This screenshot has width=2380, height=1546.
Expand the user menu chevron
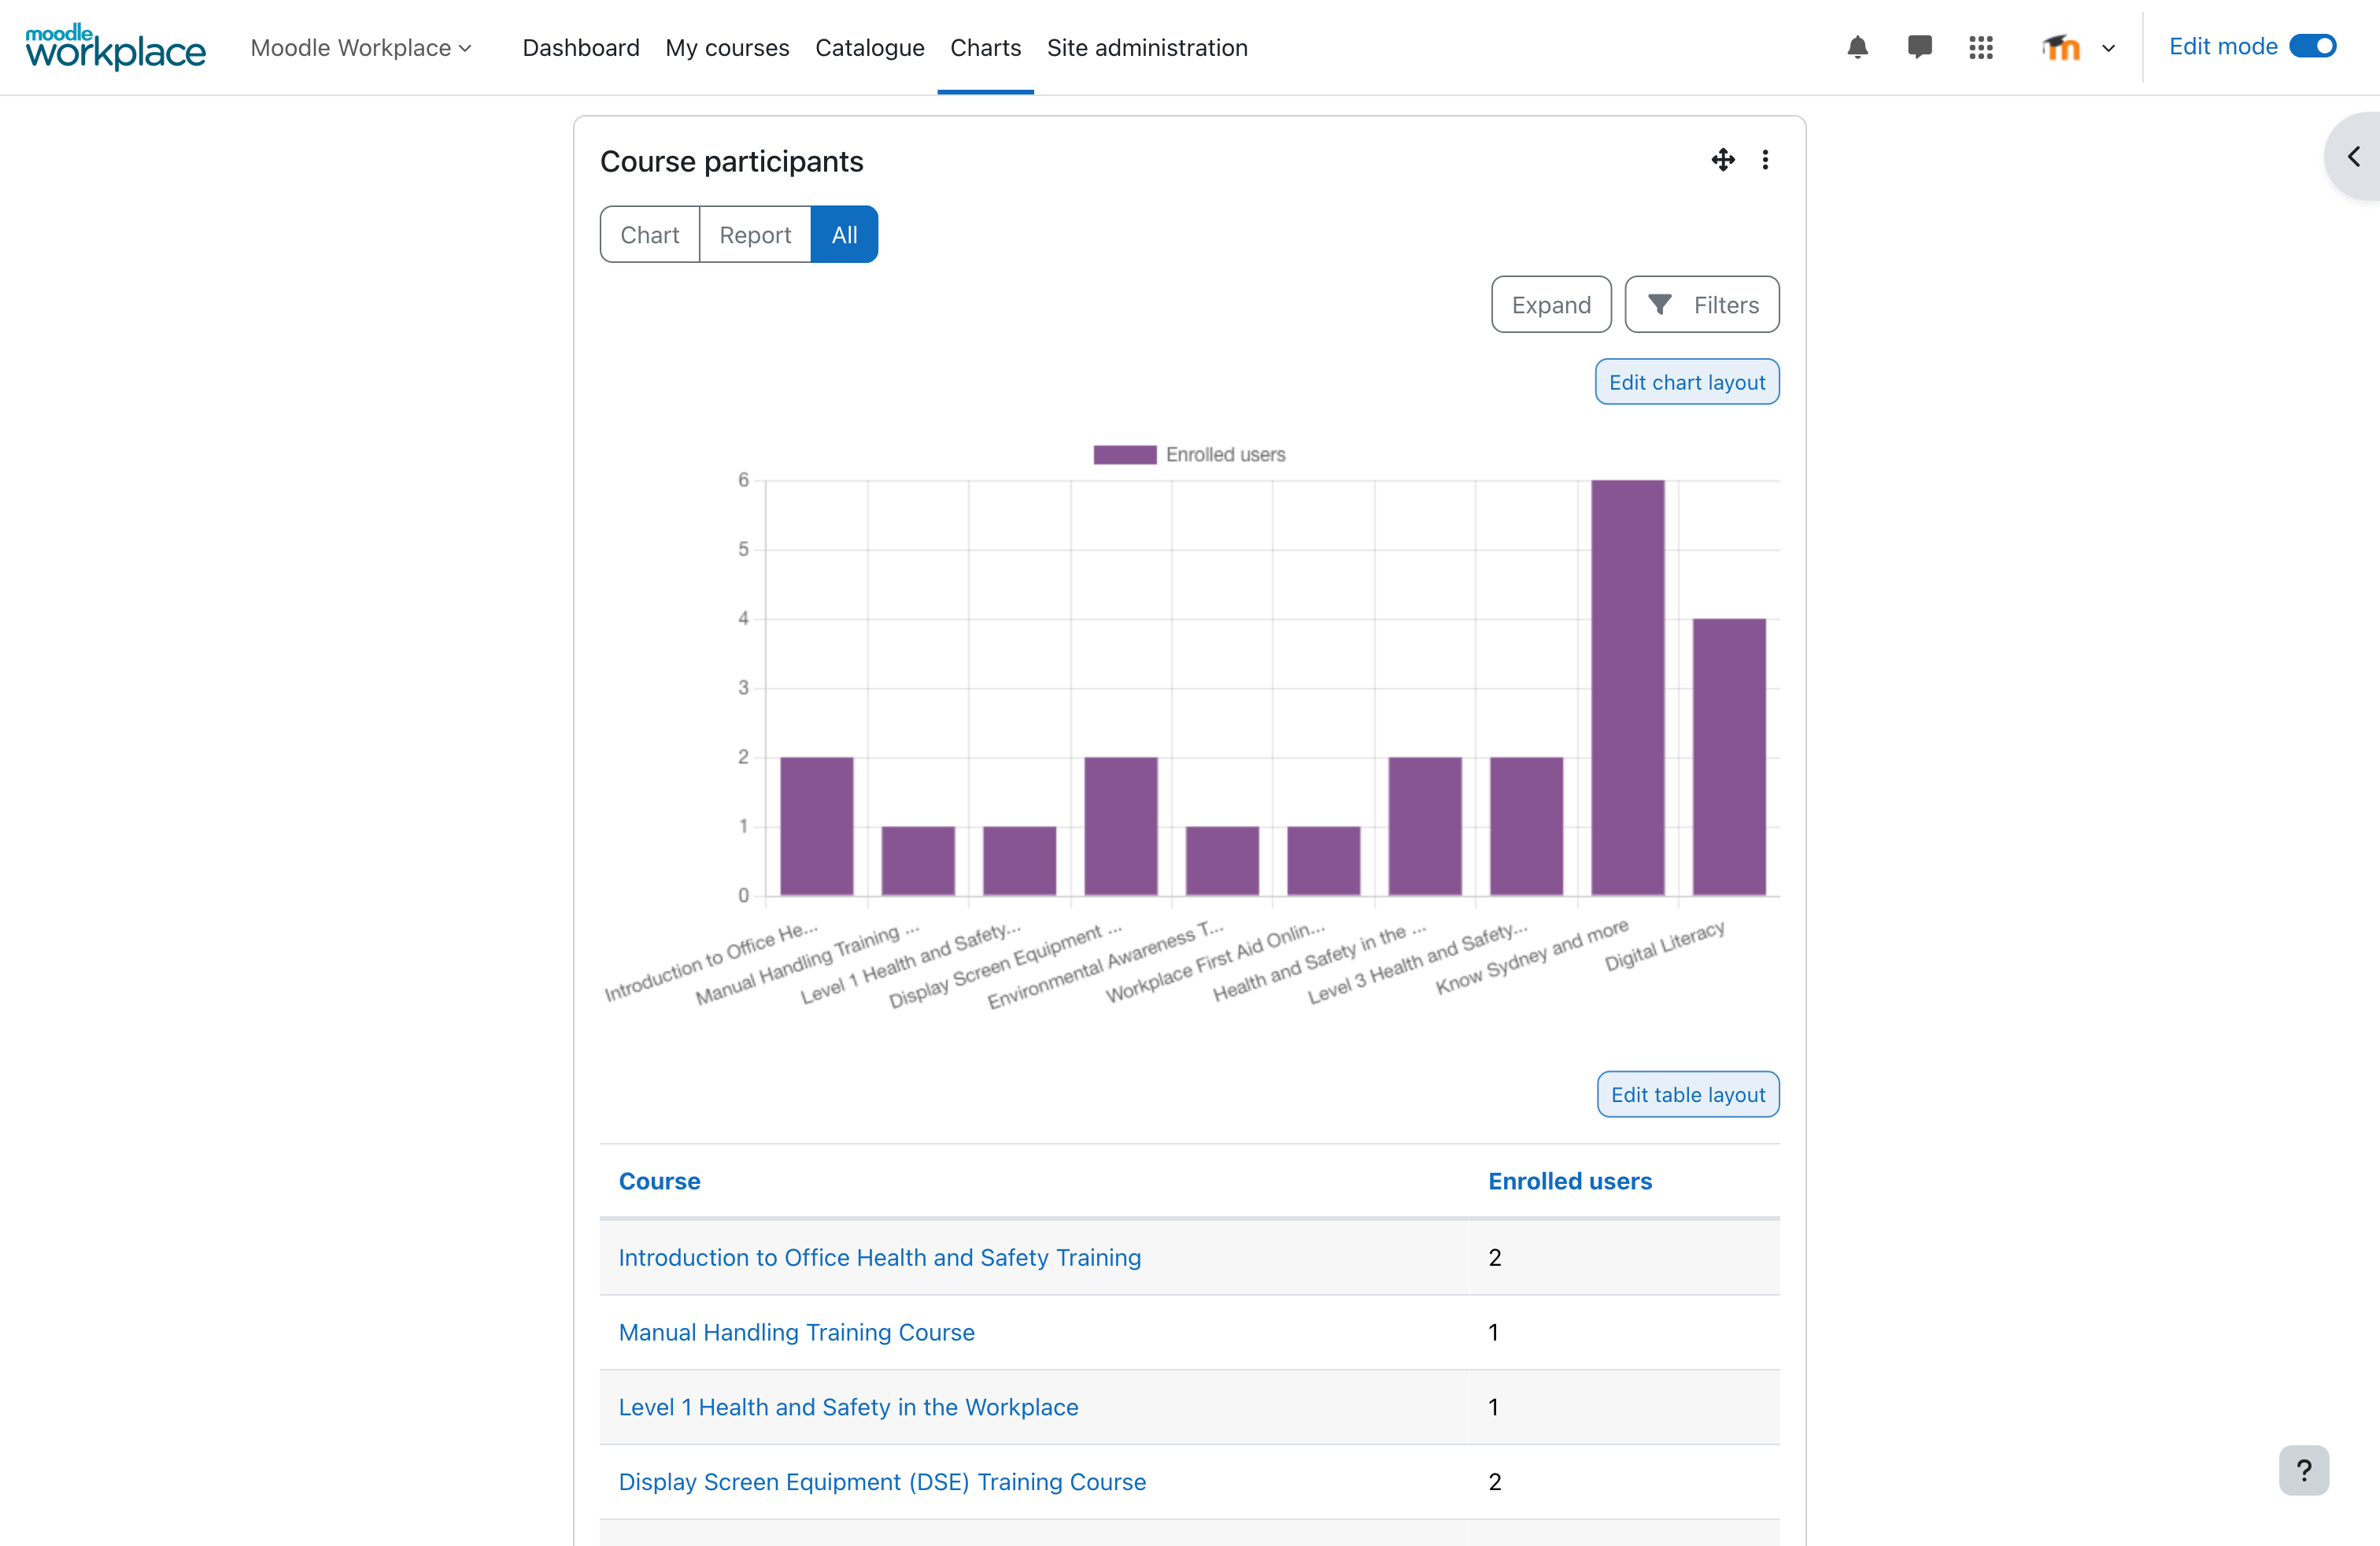[2108, 48]
